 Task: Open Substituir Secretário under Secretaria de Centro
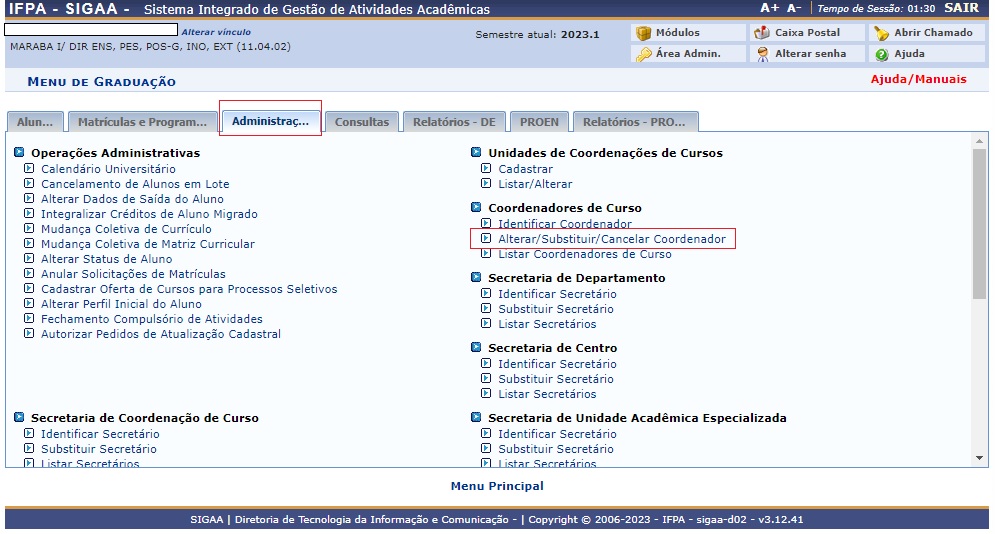coord(556,379)
